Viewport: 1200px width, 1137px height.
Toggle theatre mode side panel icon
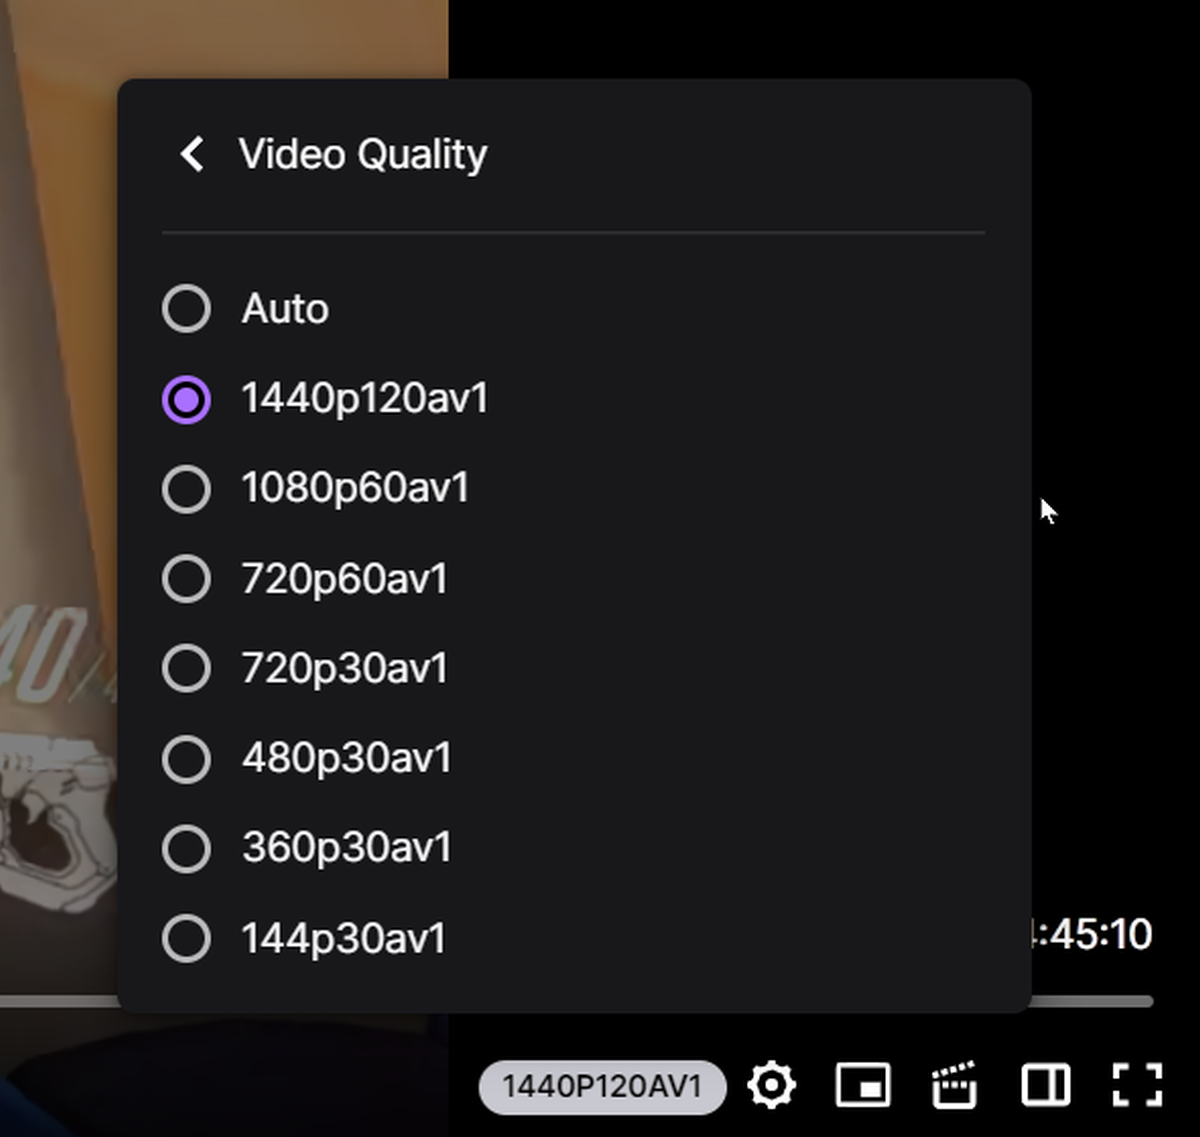pos(1045,1086)
